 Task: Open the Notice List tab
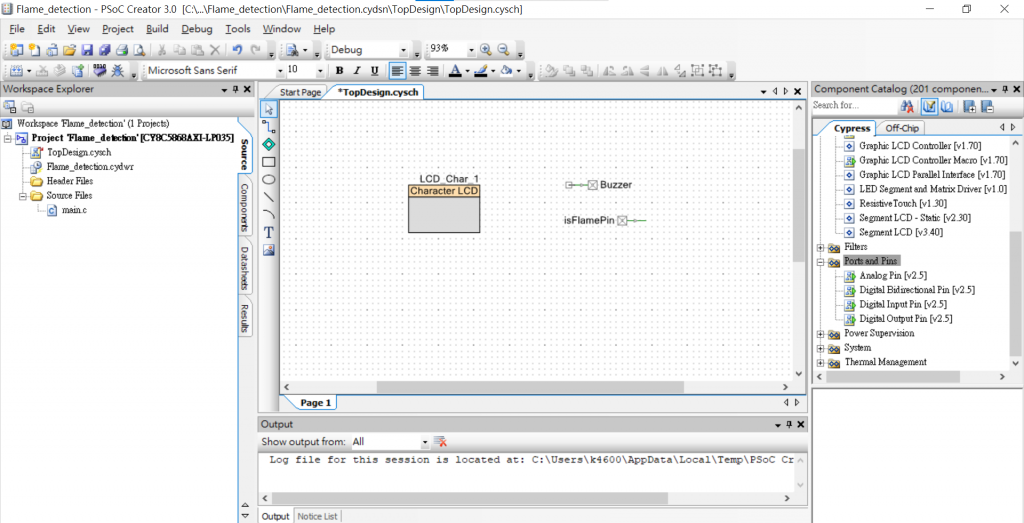317,516
